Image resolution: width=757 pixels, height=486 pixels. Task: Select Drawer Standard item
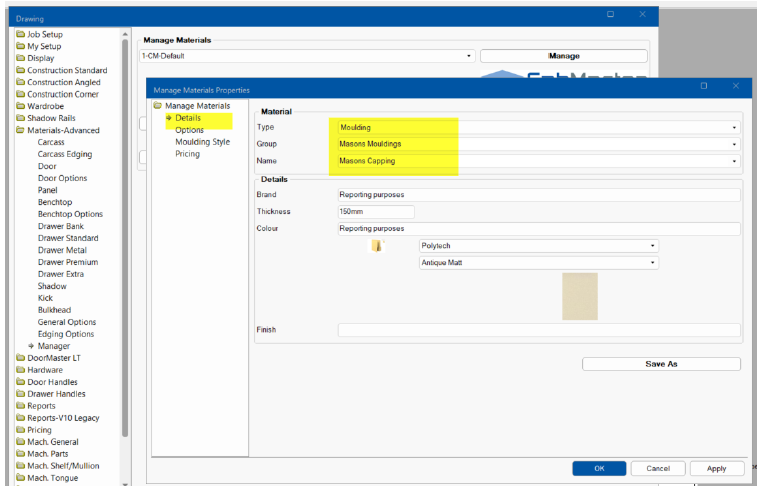68,238
